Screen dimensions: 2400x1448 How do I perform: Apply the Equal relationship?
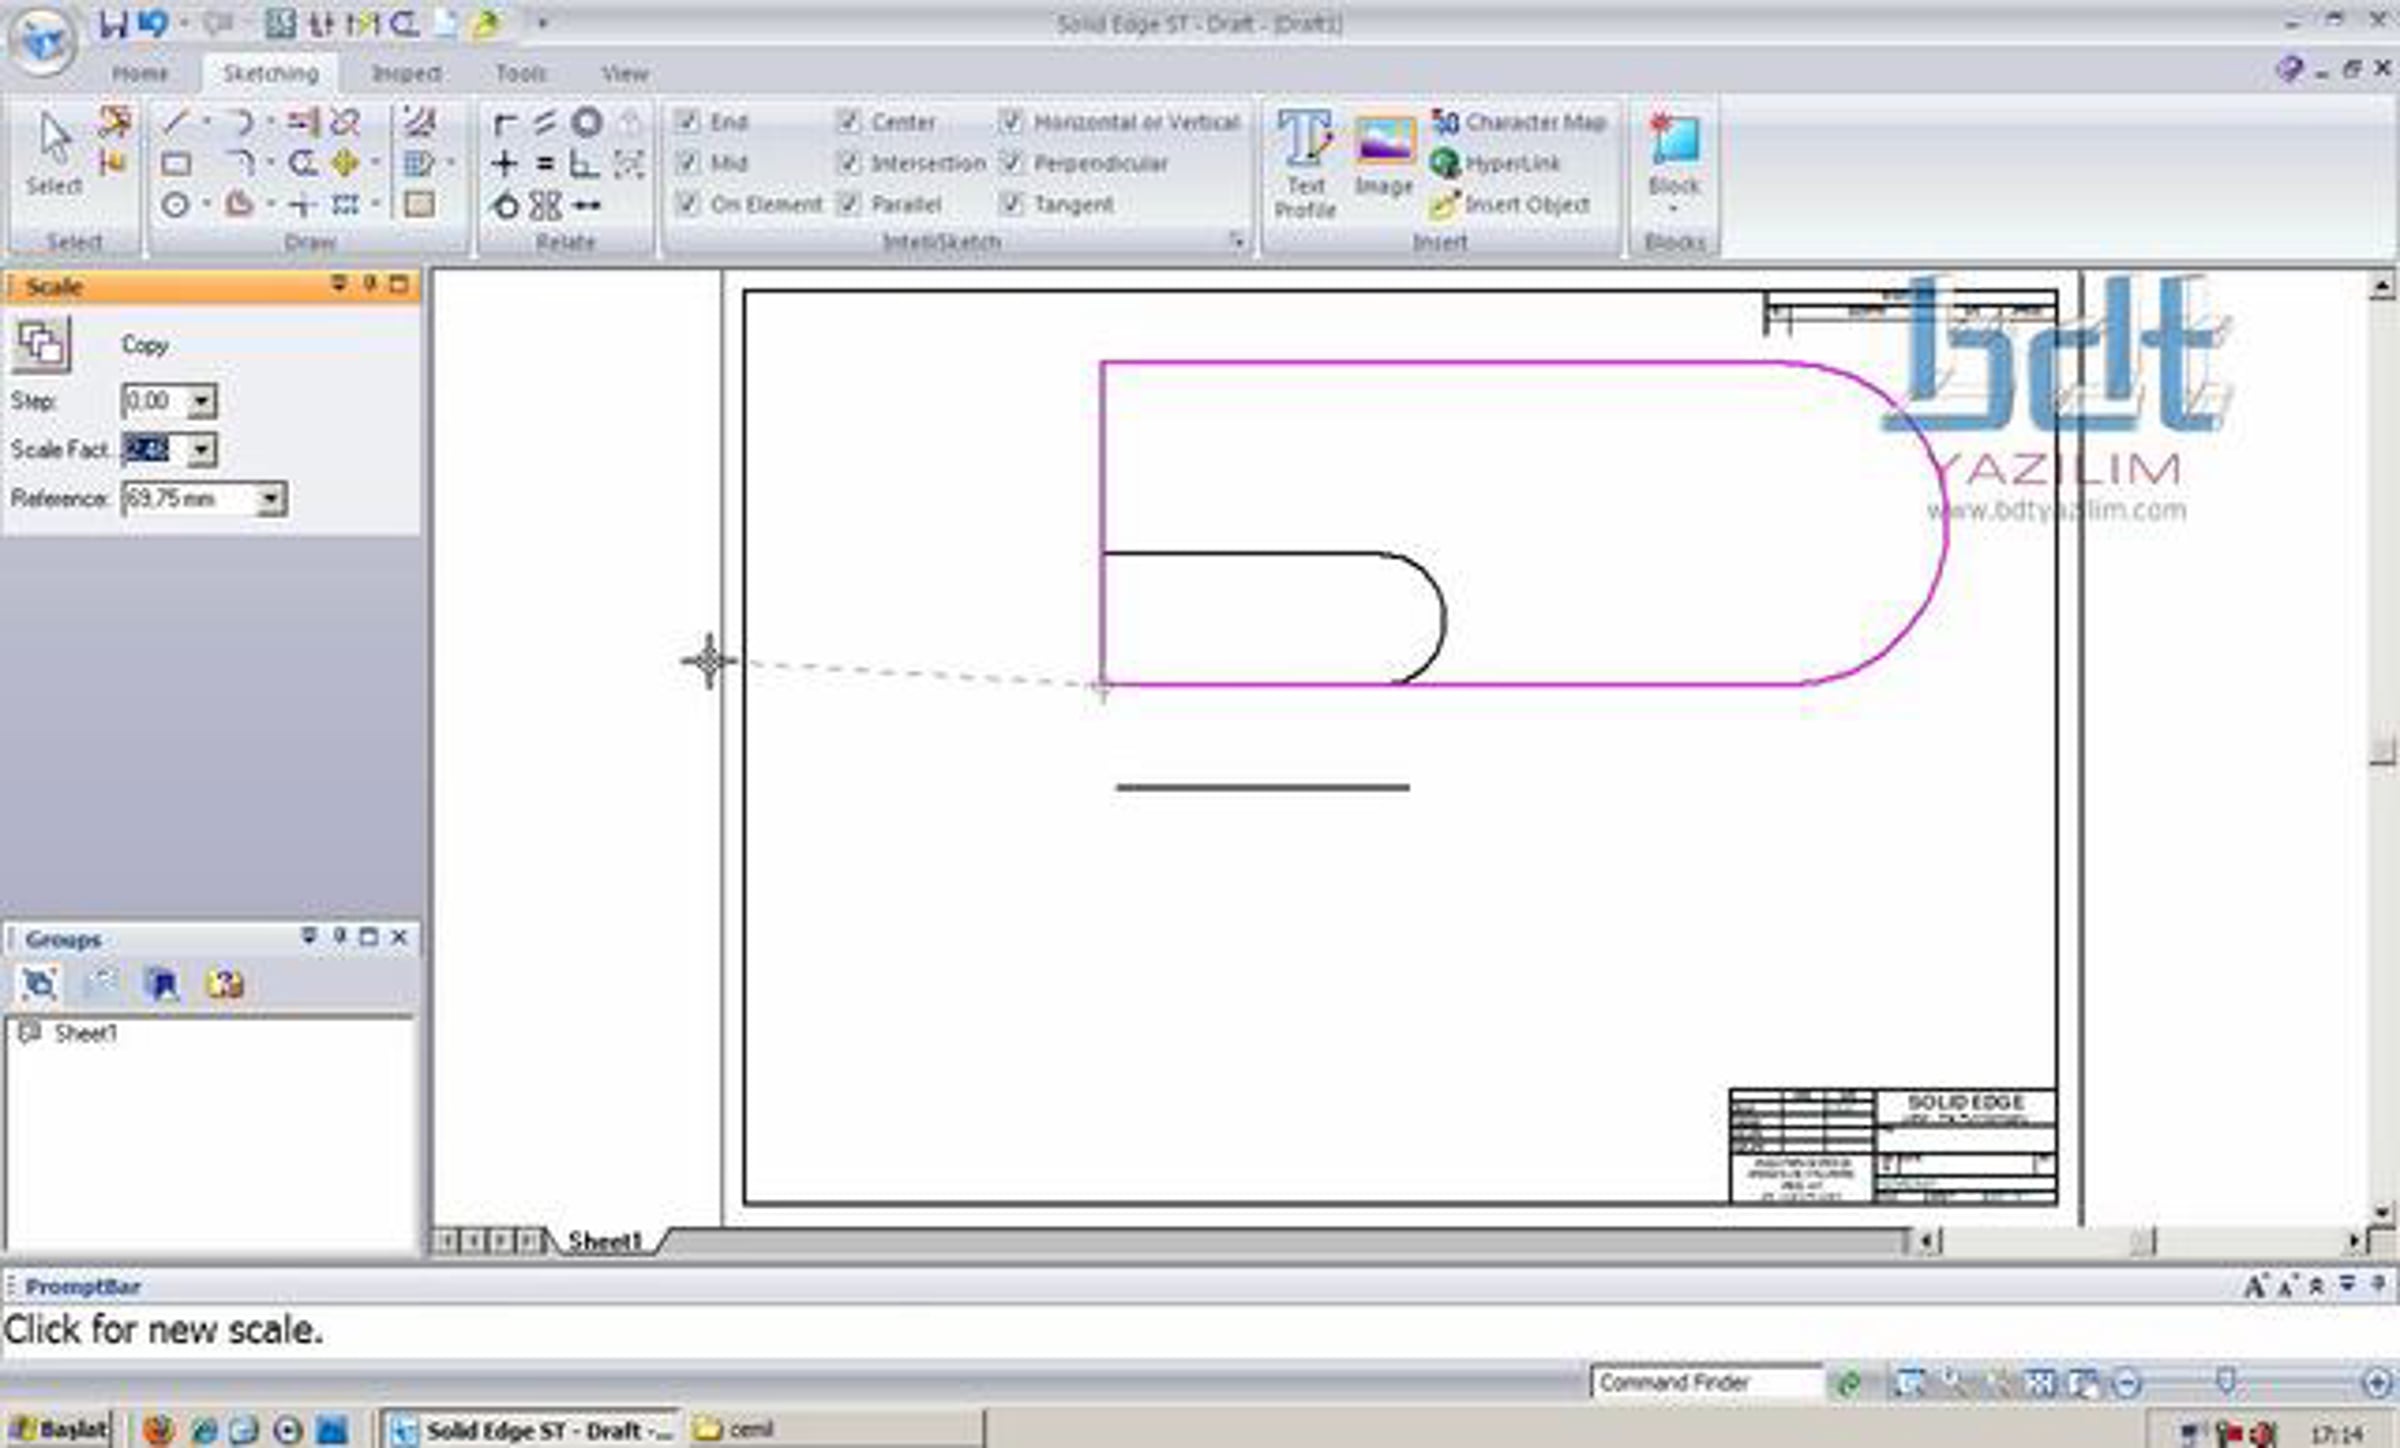pyautogui.click(x=545, y=164)
